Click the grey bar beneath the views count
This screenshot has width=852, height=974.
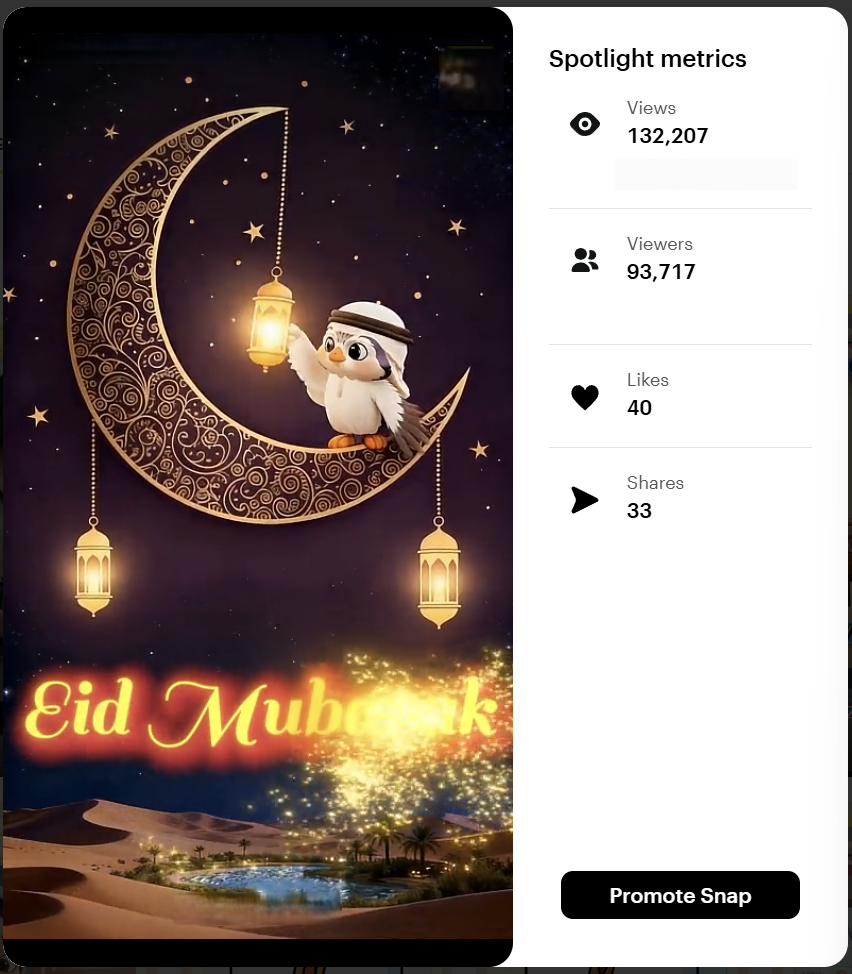(705, 174)
